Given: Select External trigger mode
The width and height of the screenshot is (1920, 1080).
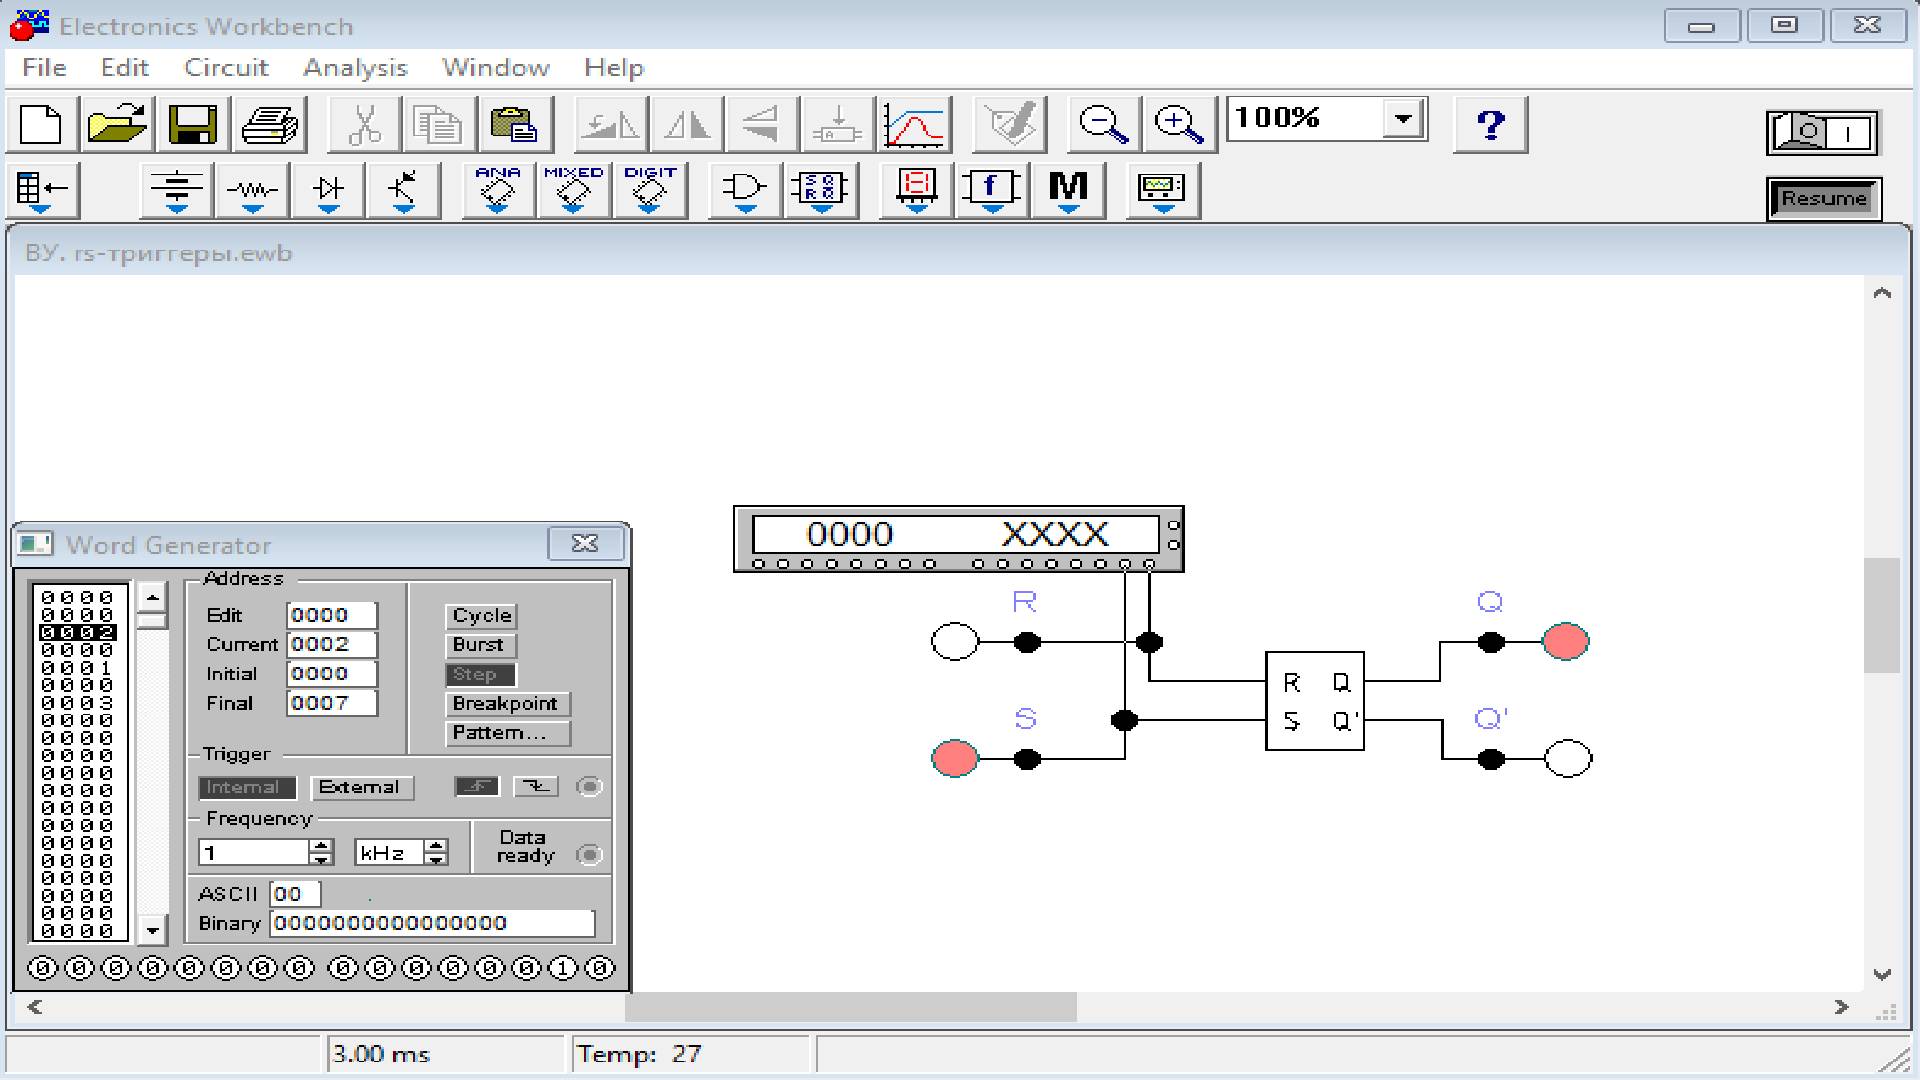Looking at the screenshot, I should (x=360, y=788).
